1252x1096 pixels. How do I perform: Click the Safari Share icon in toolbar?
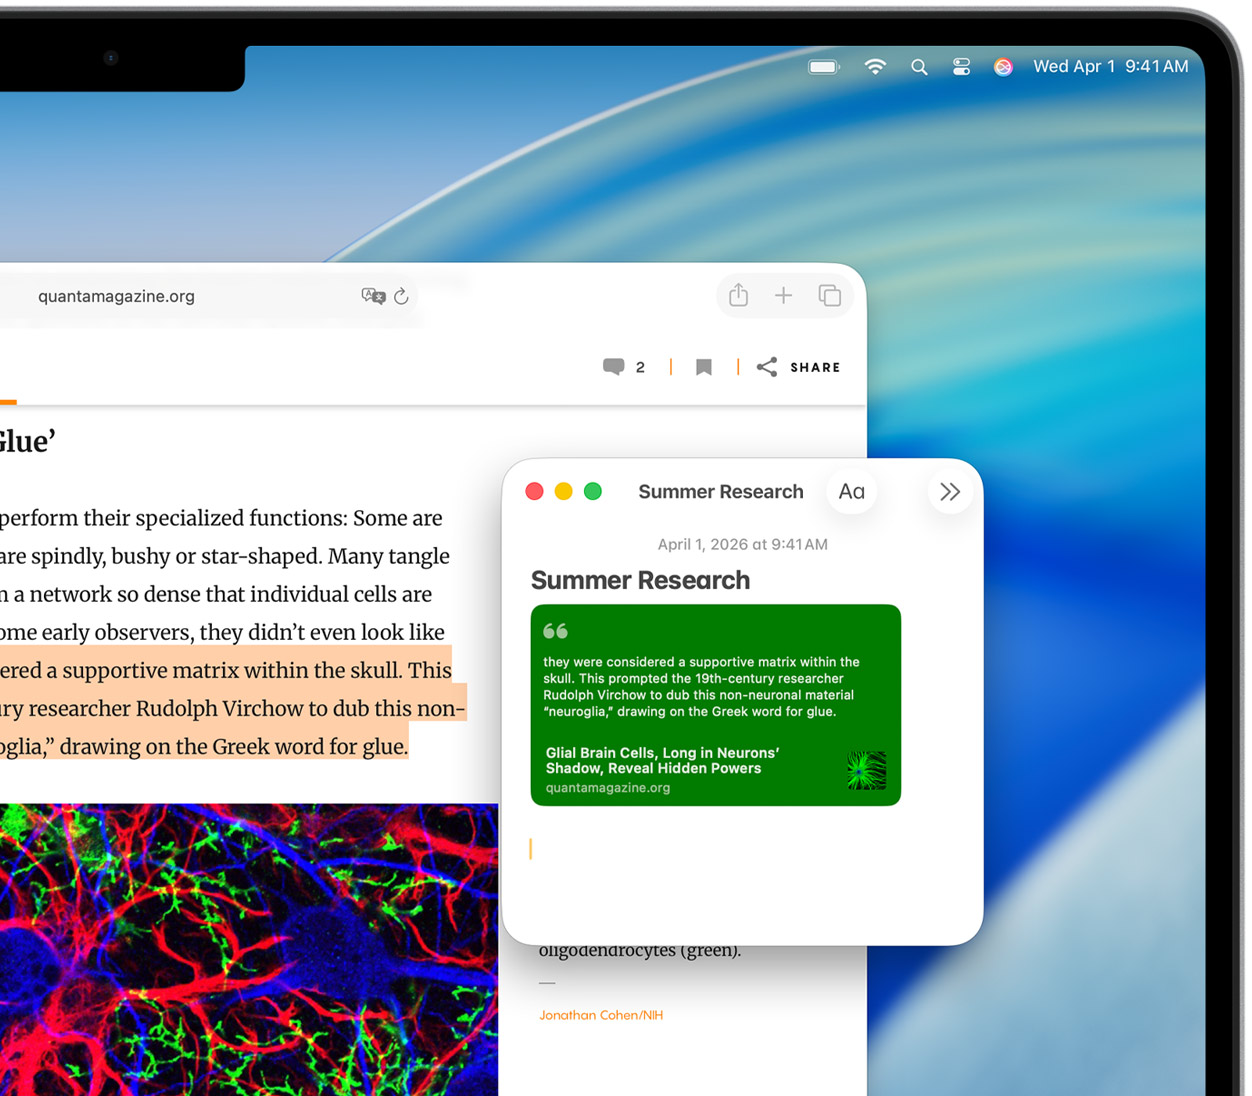coord(738,295)
